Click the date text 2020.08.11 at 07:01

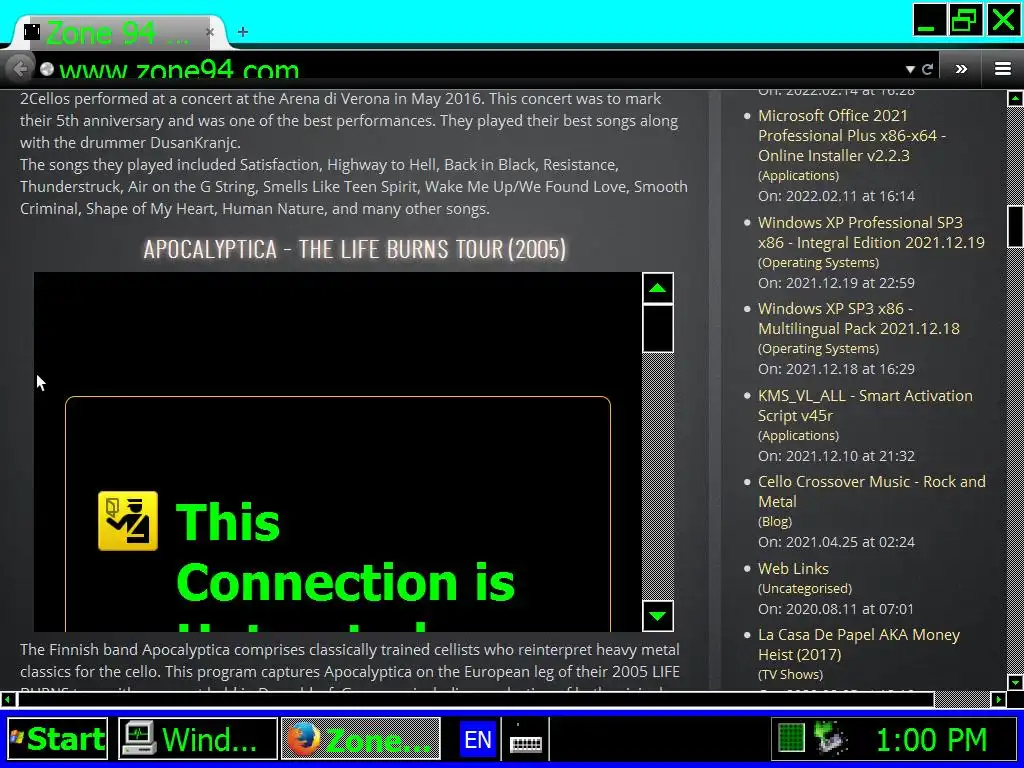tap(850, 609)
